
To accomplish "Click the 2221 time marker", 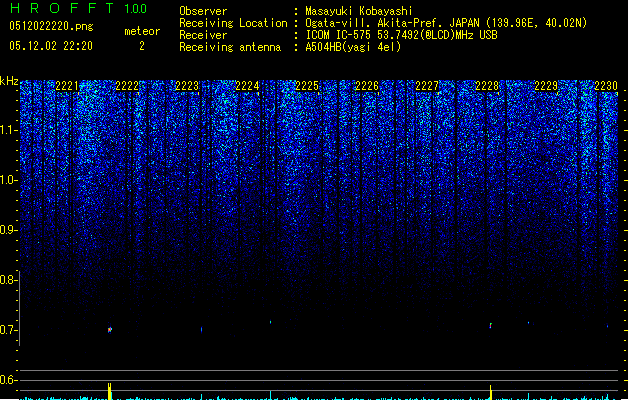I will pos(67,86).
